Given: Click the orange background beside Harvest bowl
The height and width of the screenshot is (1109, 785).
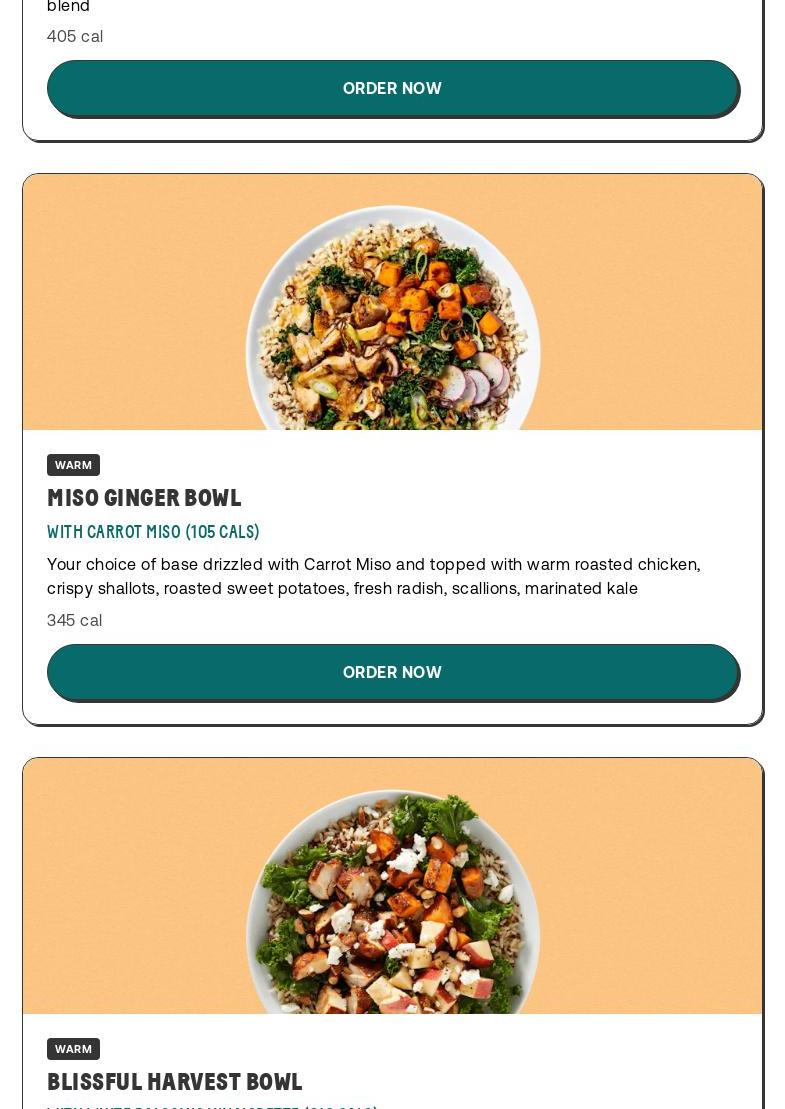Looking at the screenshot, I should [134, 886].
